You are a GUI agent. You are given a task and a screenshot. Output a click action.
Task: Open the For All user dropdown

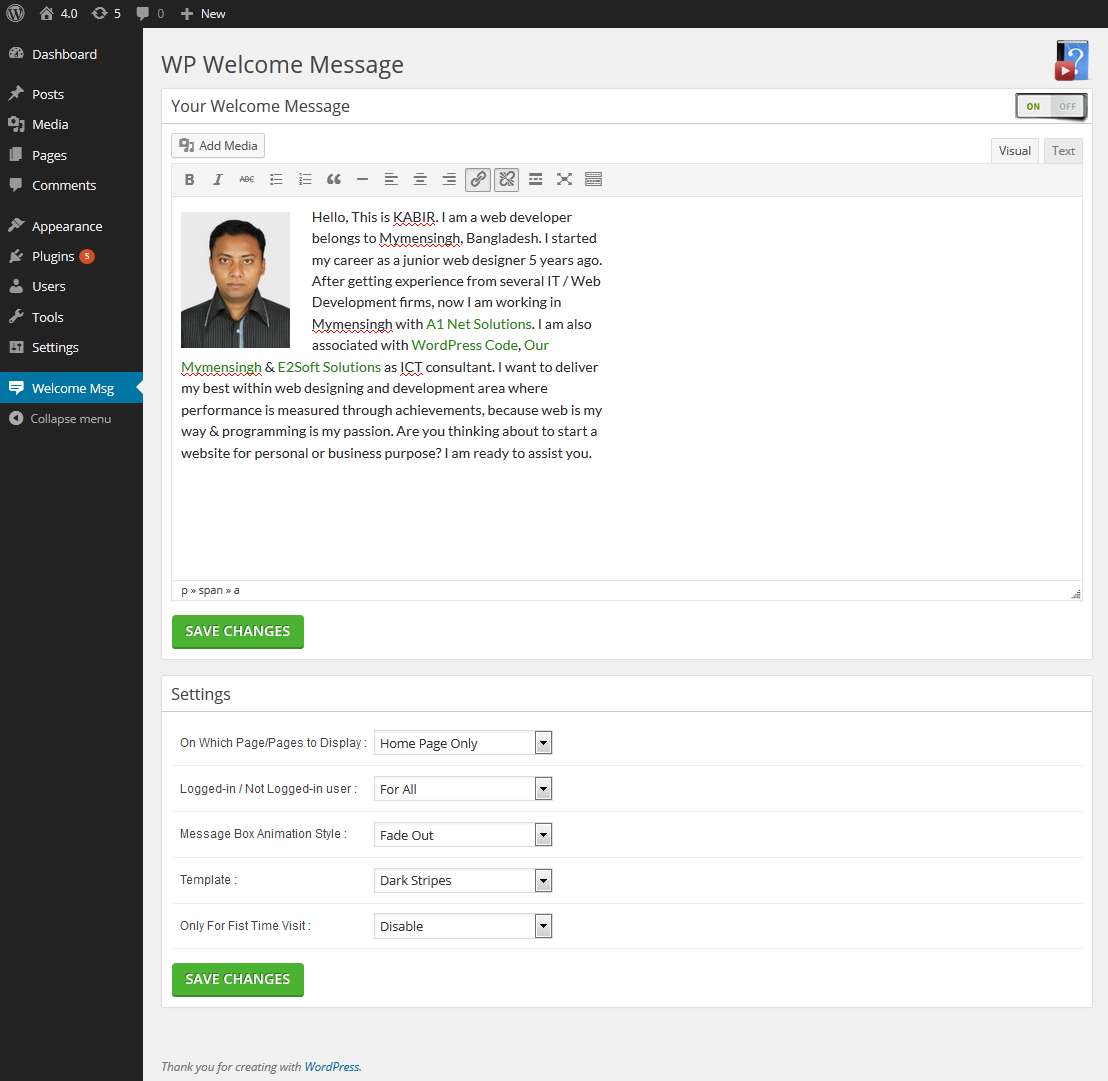(463, 789)
